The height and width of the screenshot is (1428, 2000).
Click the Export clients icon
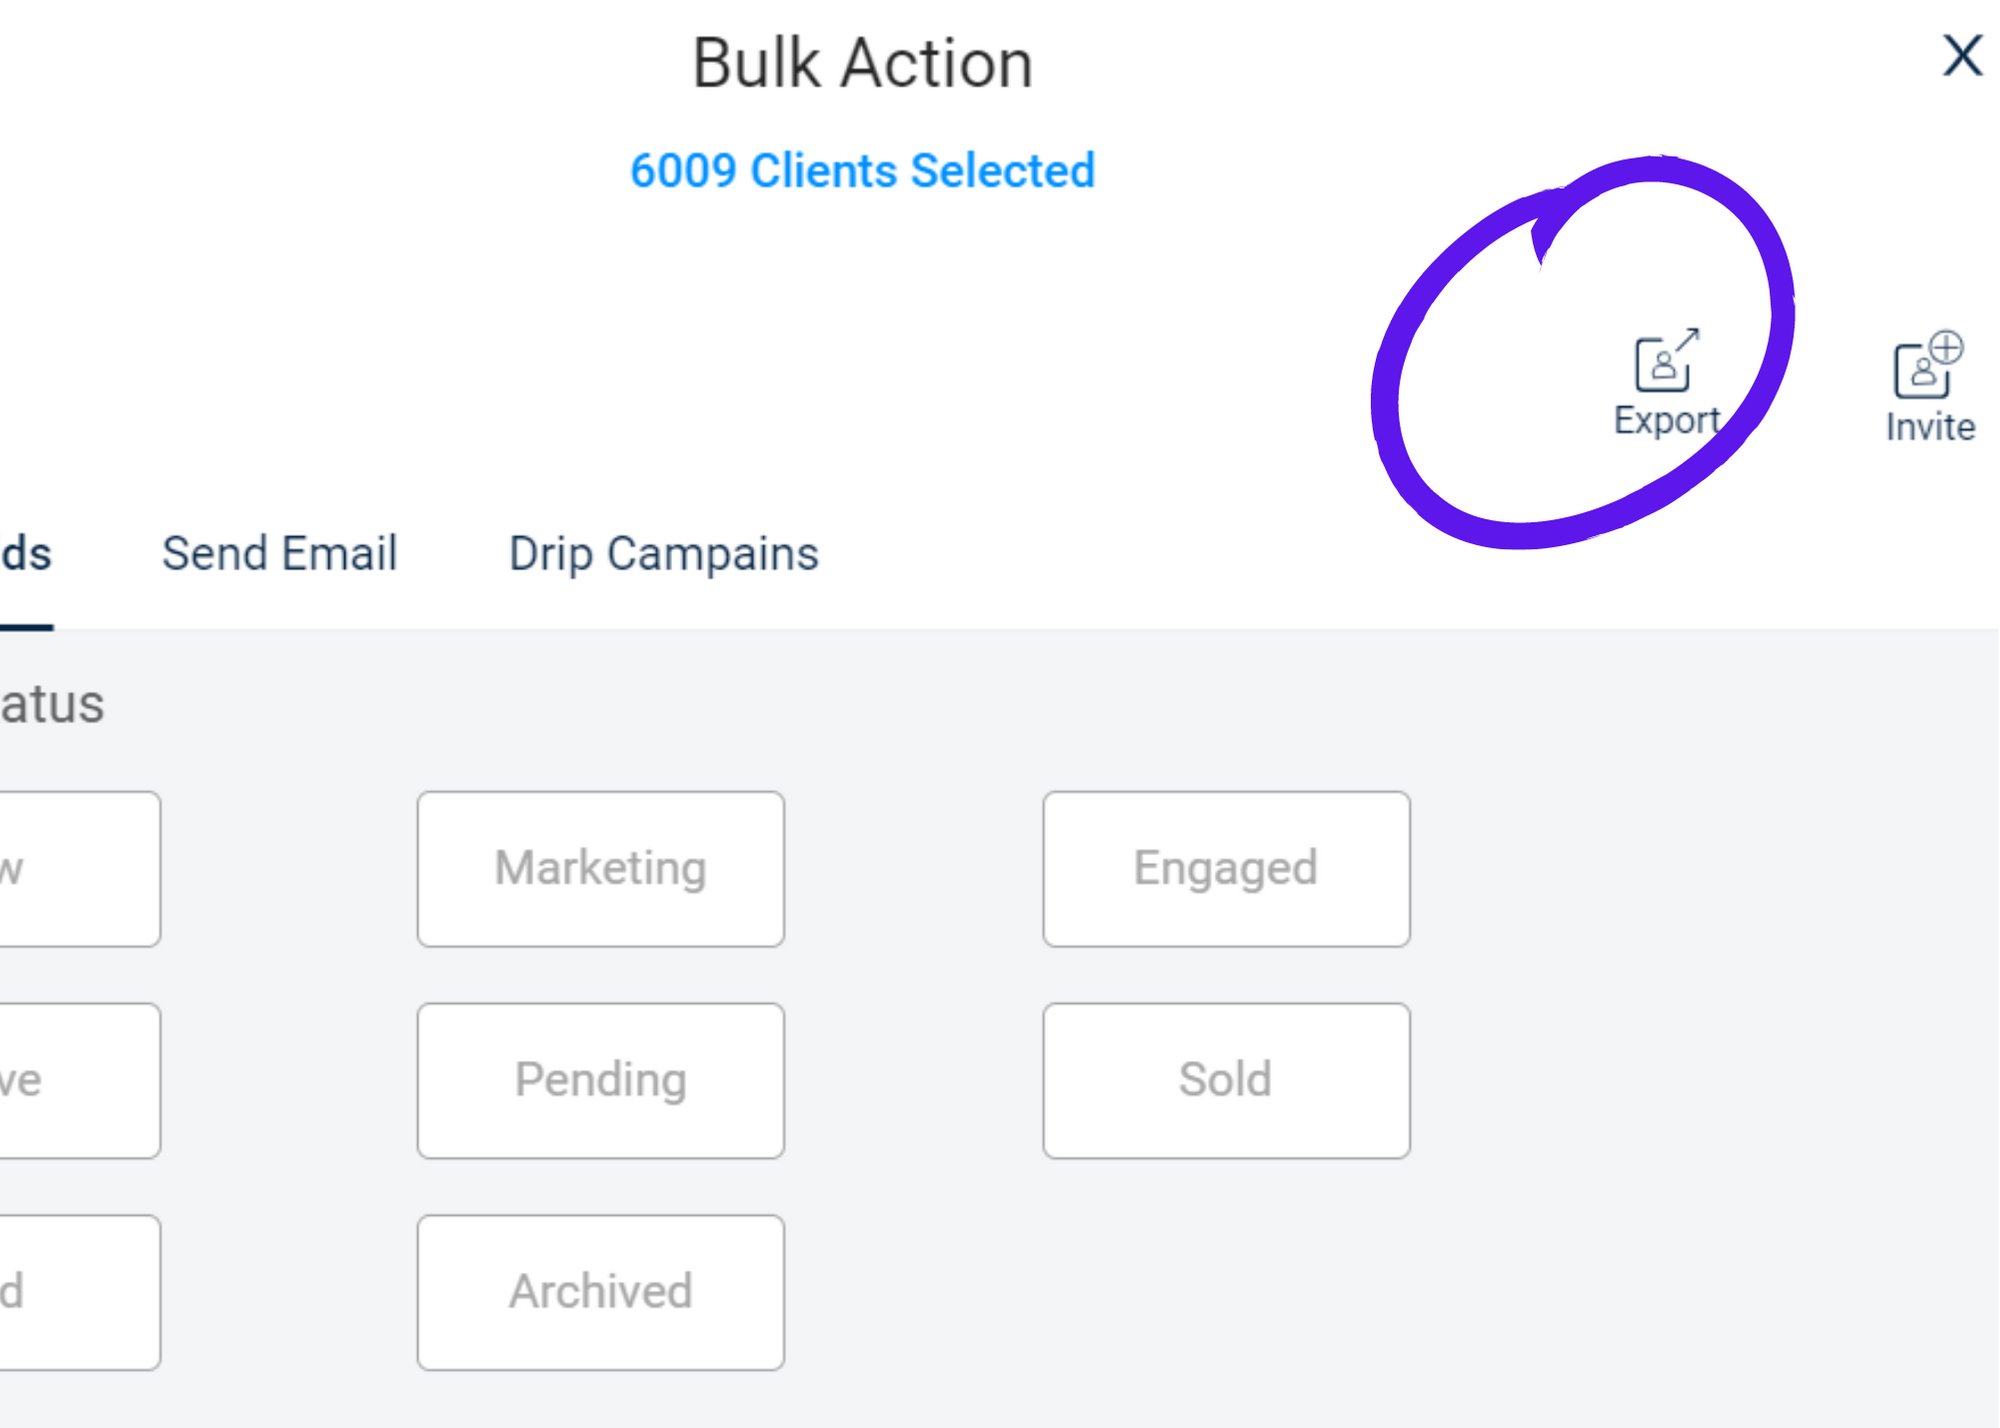pos(1666,360)
